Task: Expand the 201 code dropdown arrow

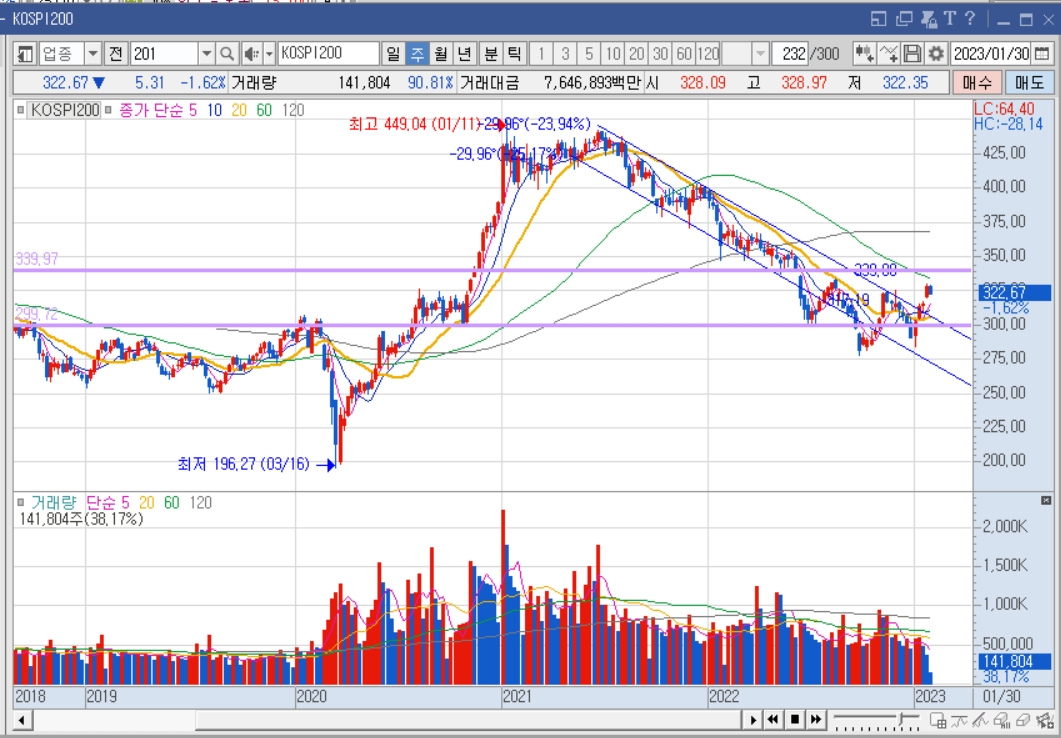Action: click(x=206, y=53)
